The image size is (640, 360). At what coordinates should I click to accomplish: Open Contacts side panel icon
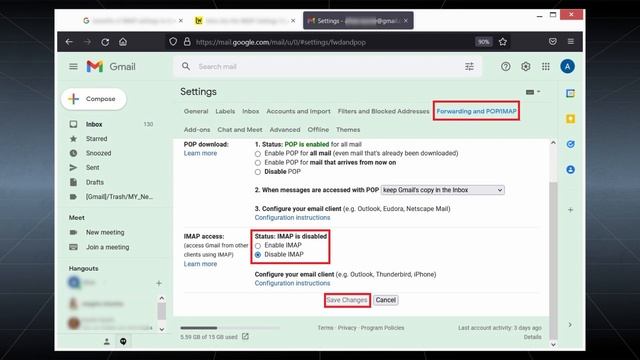[571, 169]
